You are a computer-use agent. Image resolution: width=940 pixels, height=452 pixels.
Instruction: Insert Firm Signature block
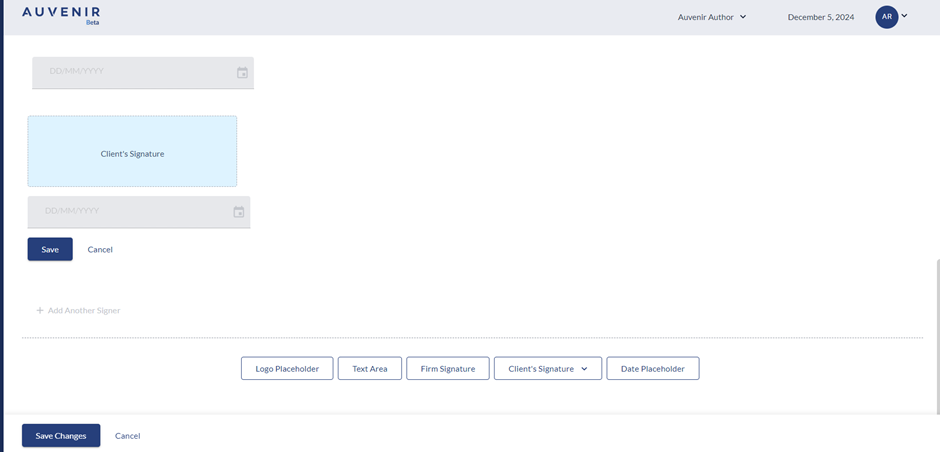pos(447,369)
